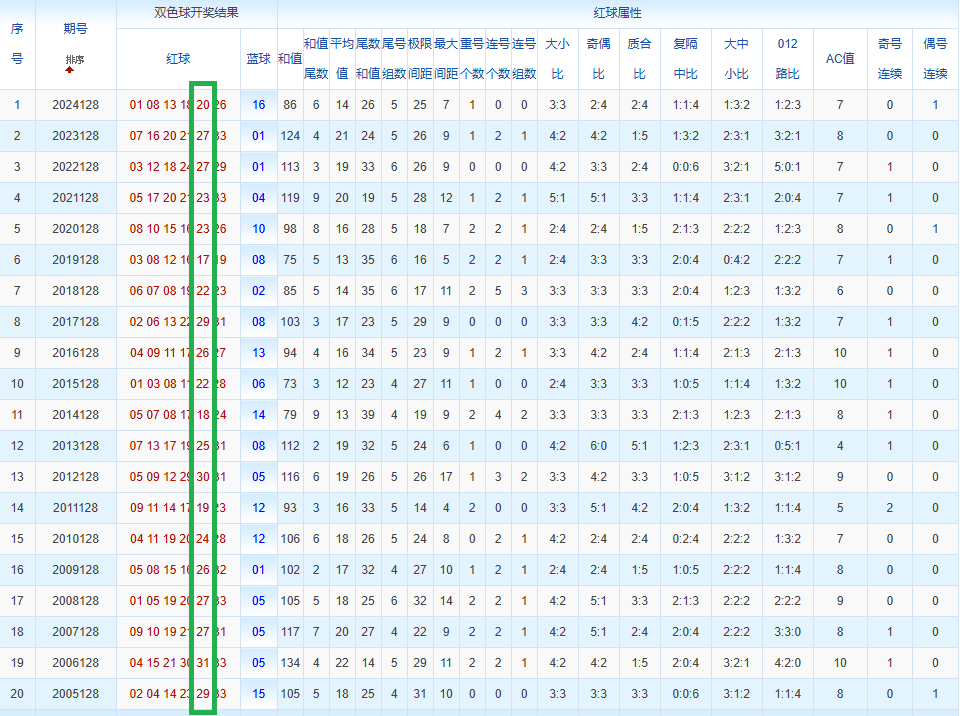Viewport: 964px width, 716px height.
Task: Select period number 2012128
Action: pos(76,477)
